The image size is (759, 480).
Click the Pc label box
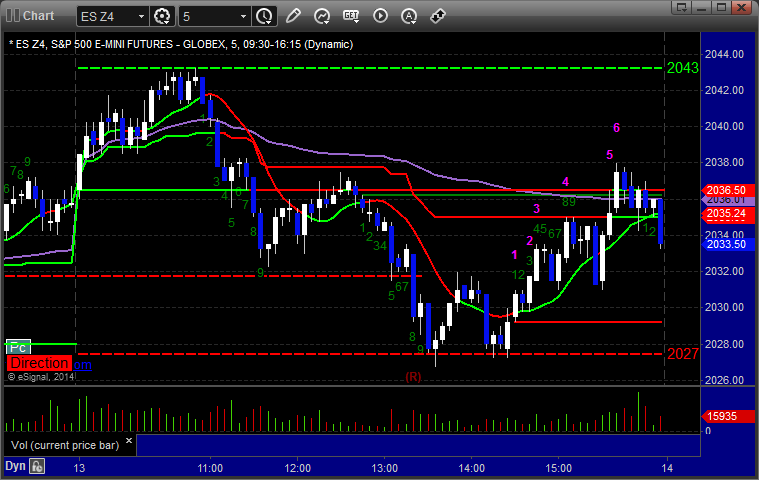pyautogui.click(x=18, y=347)
